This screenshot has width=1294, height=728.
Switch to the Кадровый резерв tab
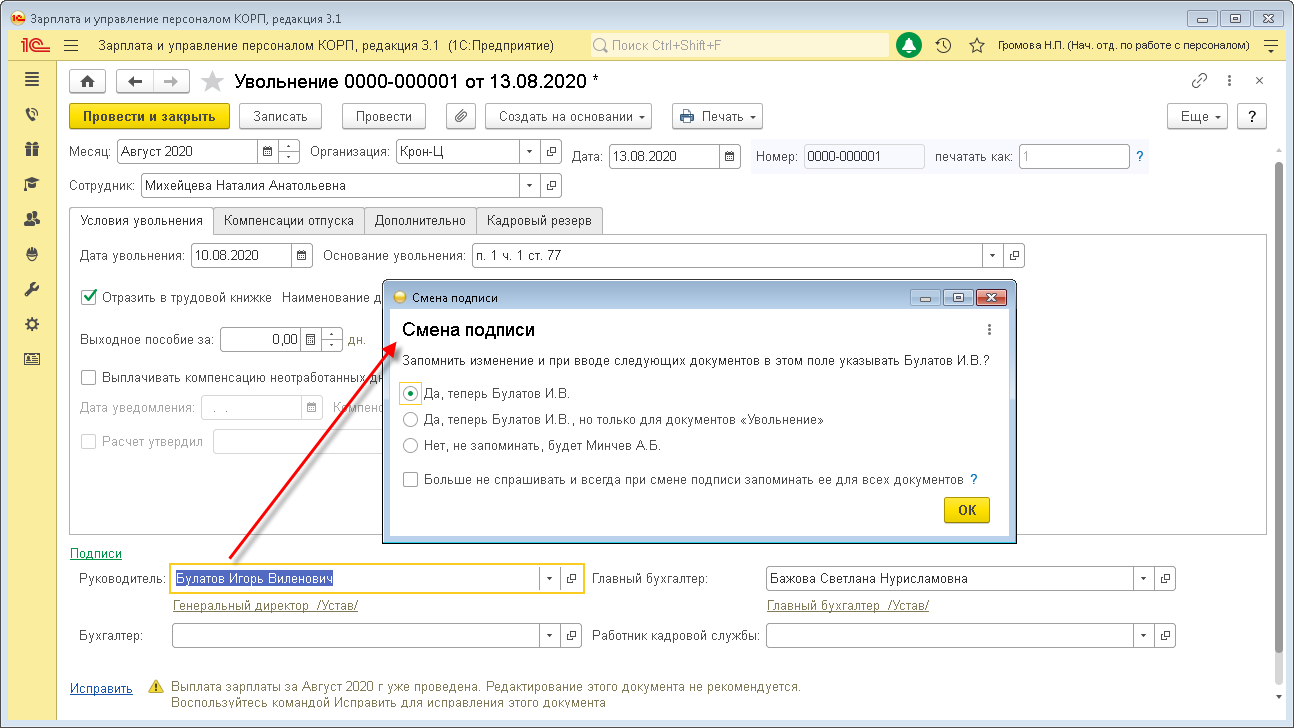(540, 221)
